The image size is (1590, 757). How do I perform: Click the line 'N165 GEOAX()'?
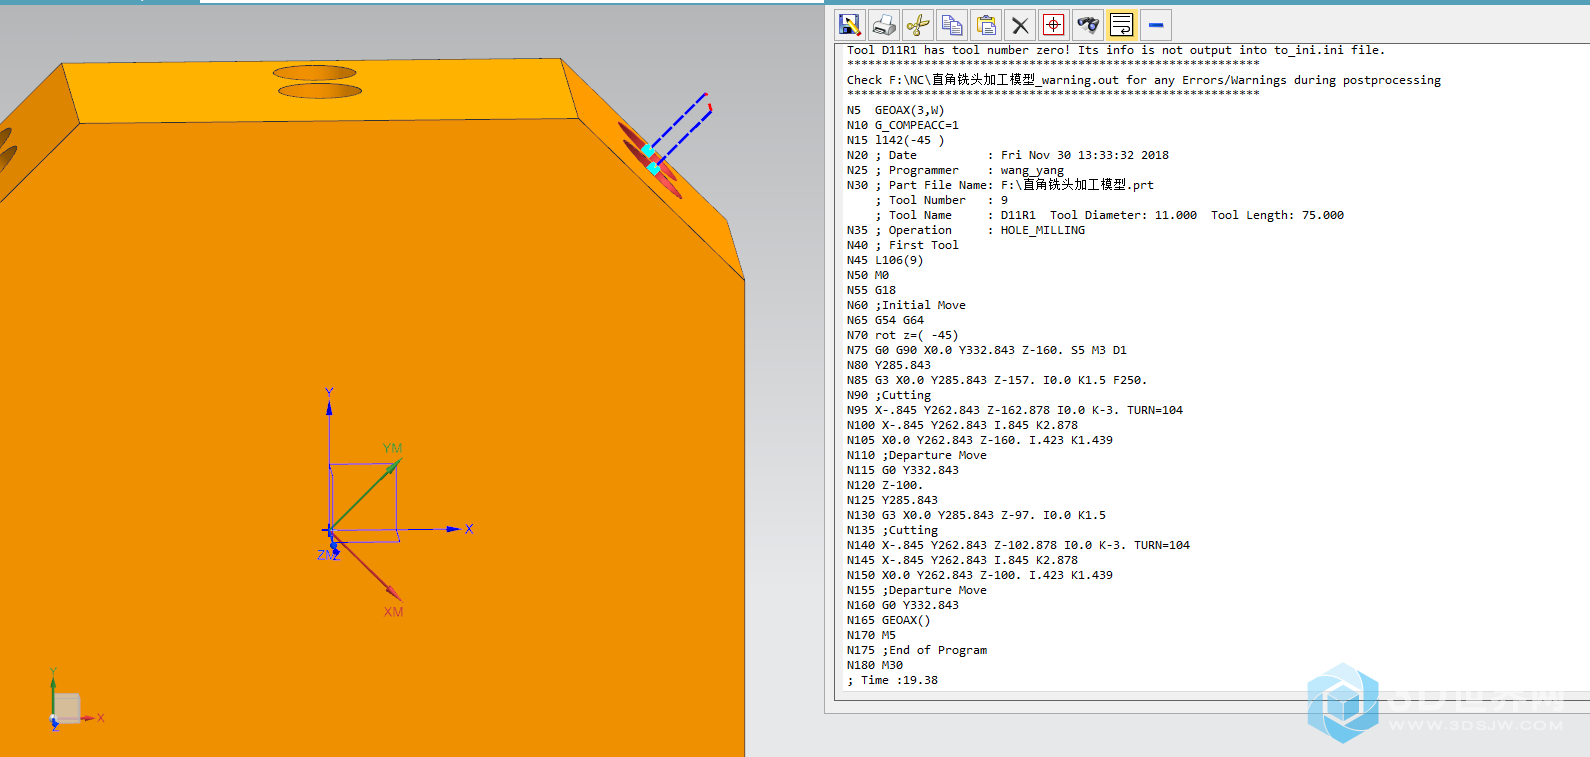click(x=888, y=620)
